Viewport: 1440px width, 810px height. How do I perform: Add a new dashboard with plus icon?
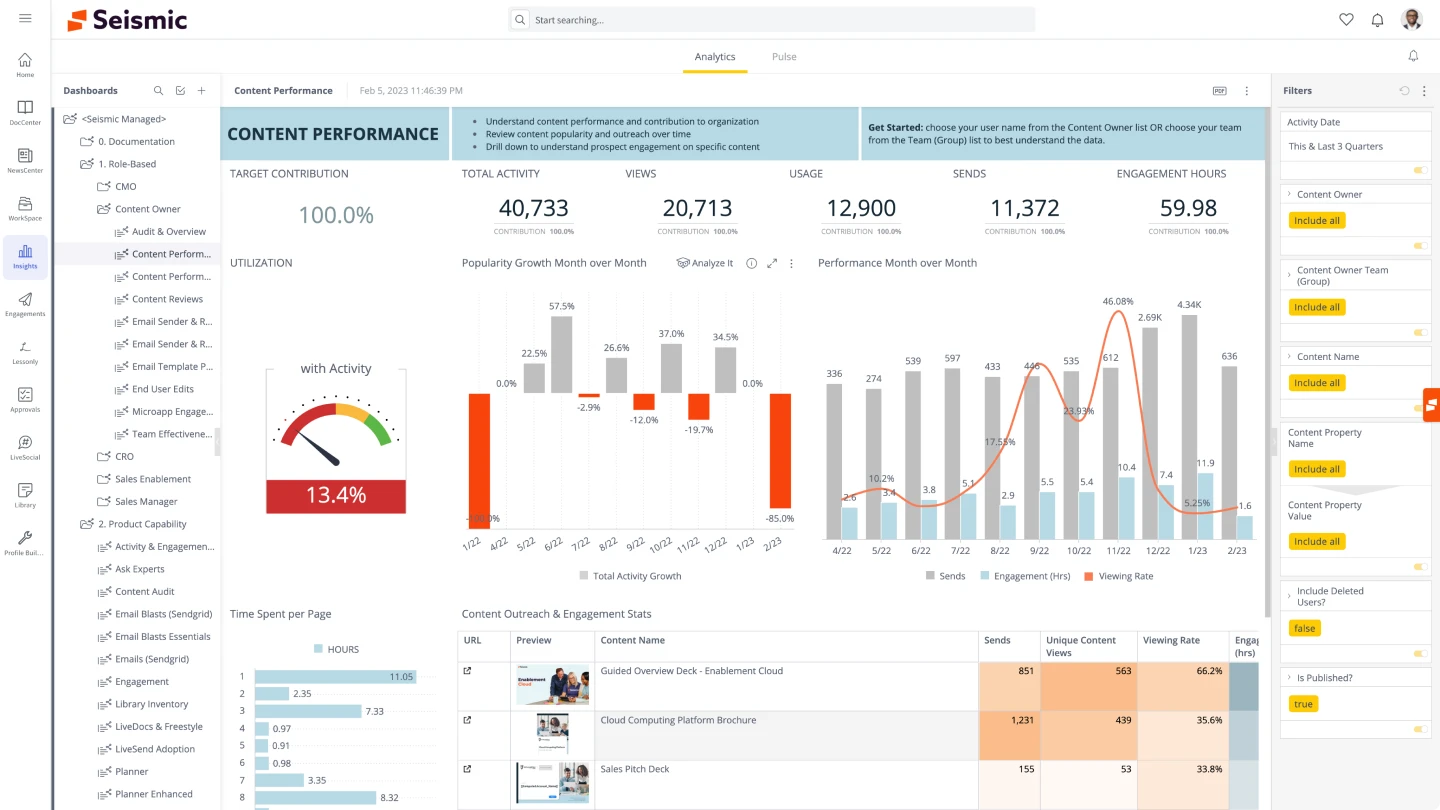point(201,90)
